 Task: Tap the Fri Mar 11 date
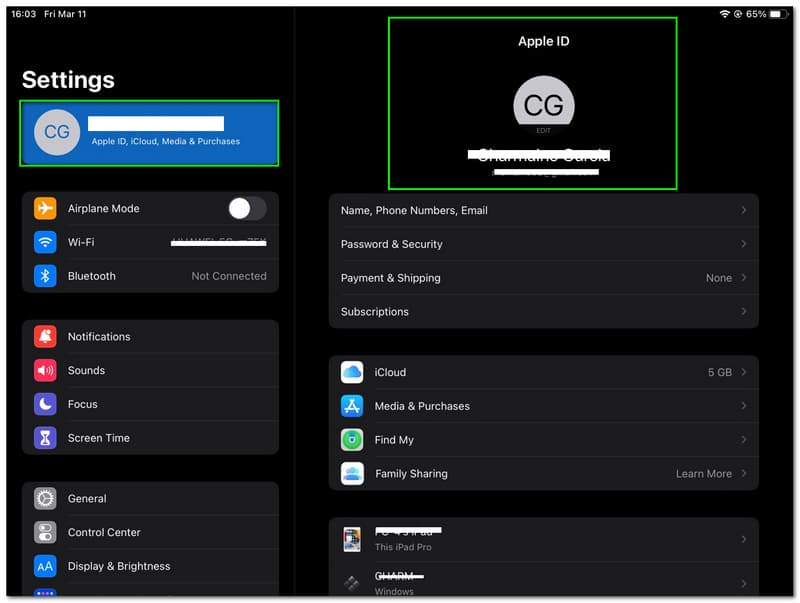coord(65,14)
